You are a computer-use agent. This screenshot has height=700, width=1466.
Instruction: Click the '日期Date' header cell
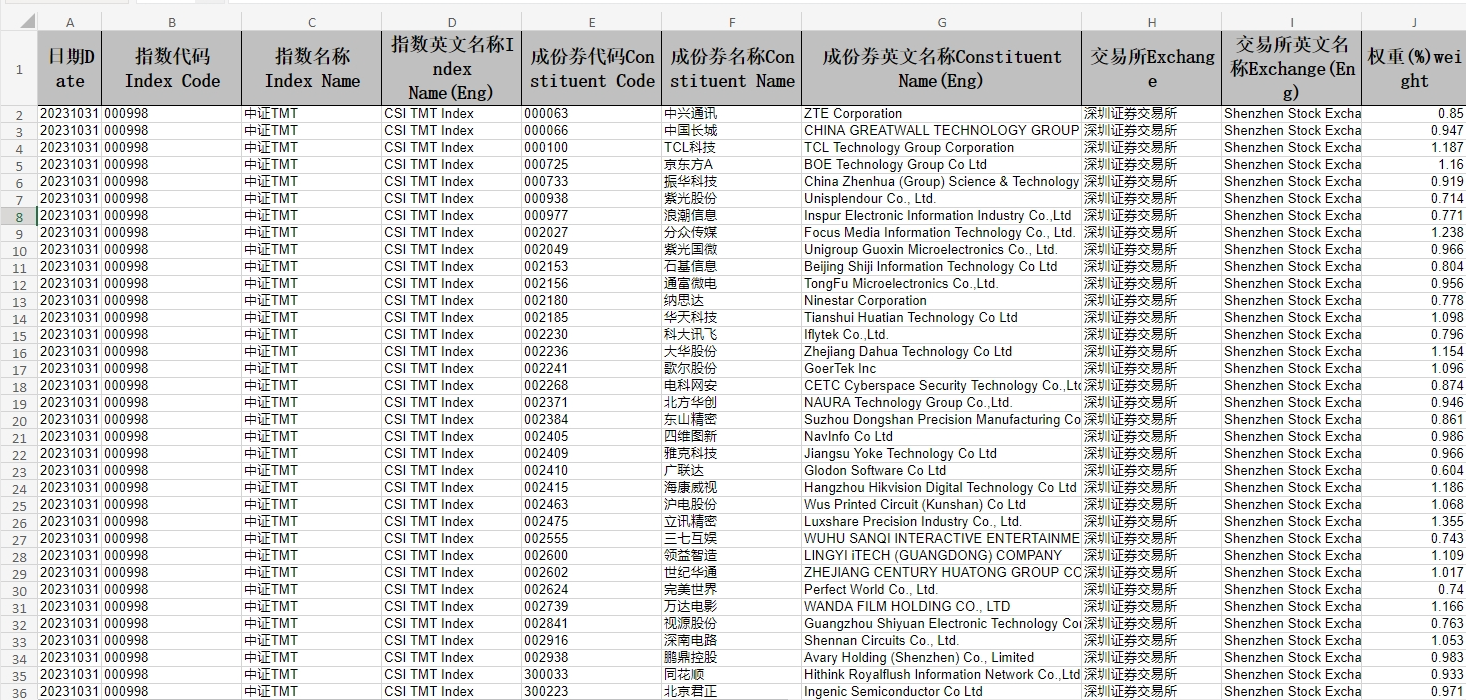pyautogui.click(x=70, y=68)
